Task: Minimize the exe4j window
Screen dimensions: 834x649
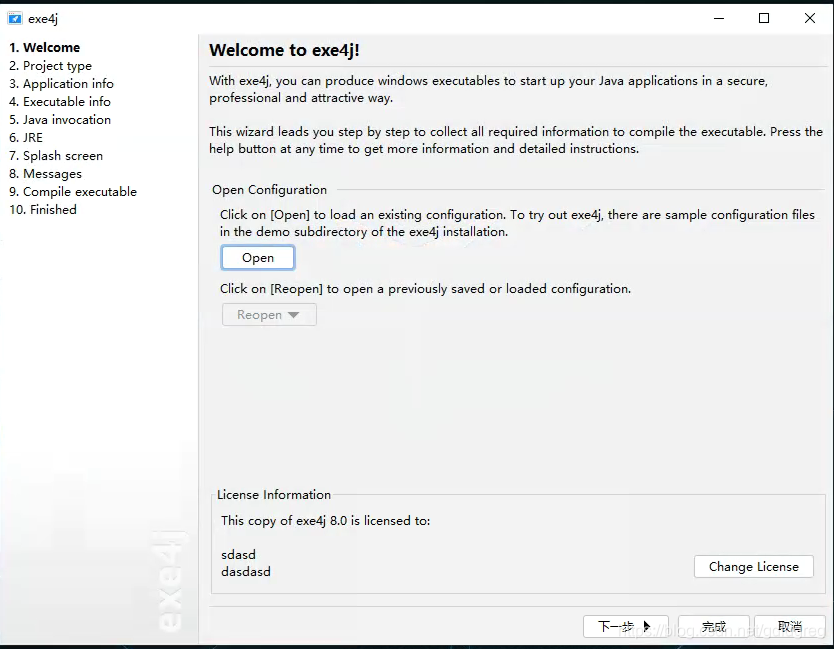Action: [719, 19]
